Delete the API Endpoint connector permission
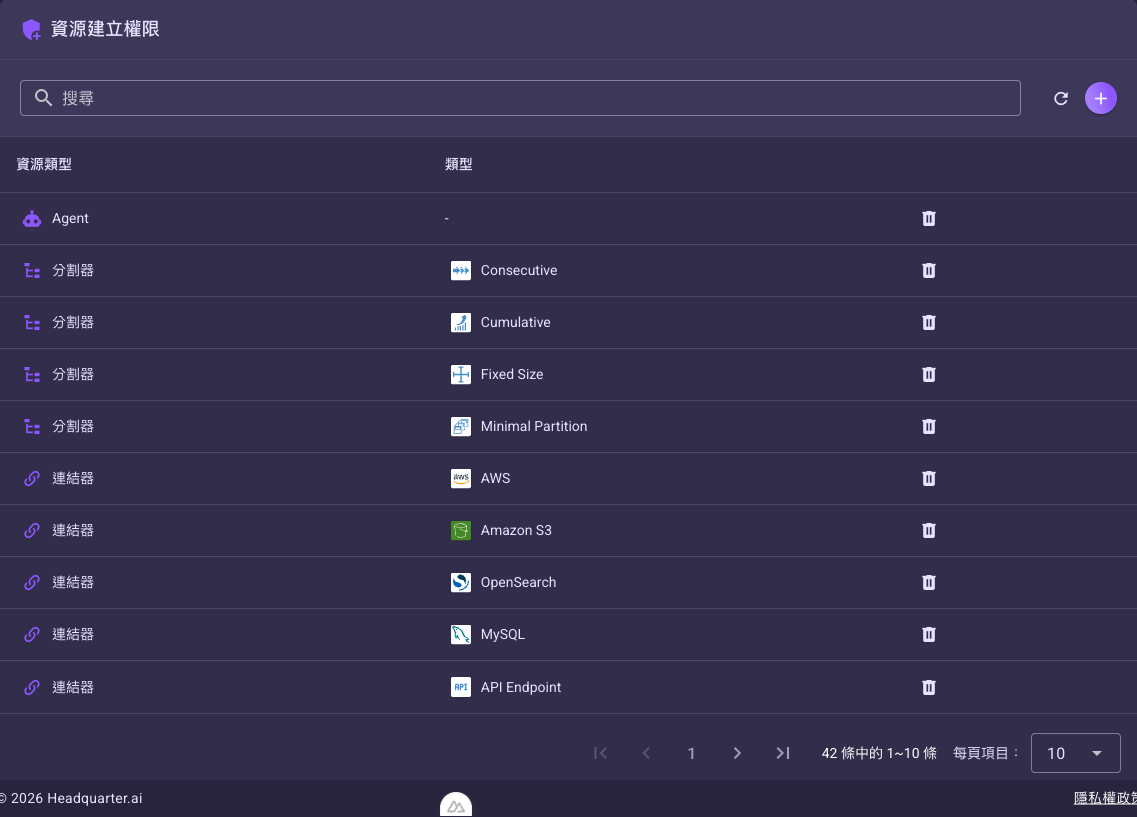 [928, 687]
